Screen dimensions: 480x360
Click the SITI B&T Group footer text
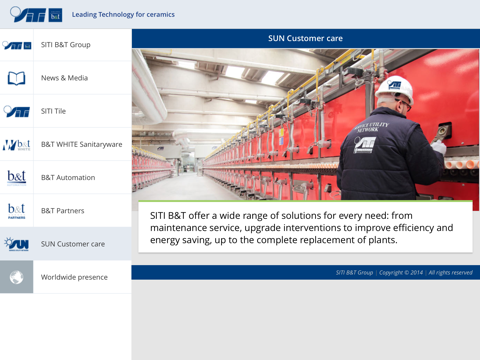[354, 273]
